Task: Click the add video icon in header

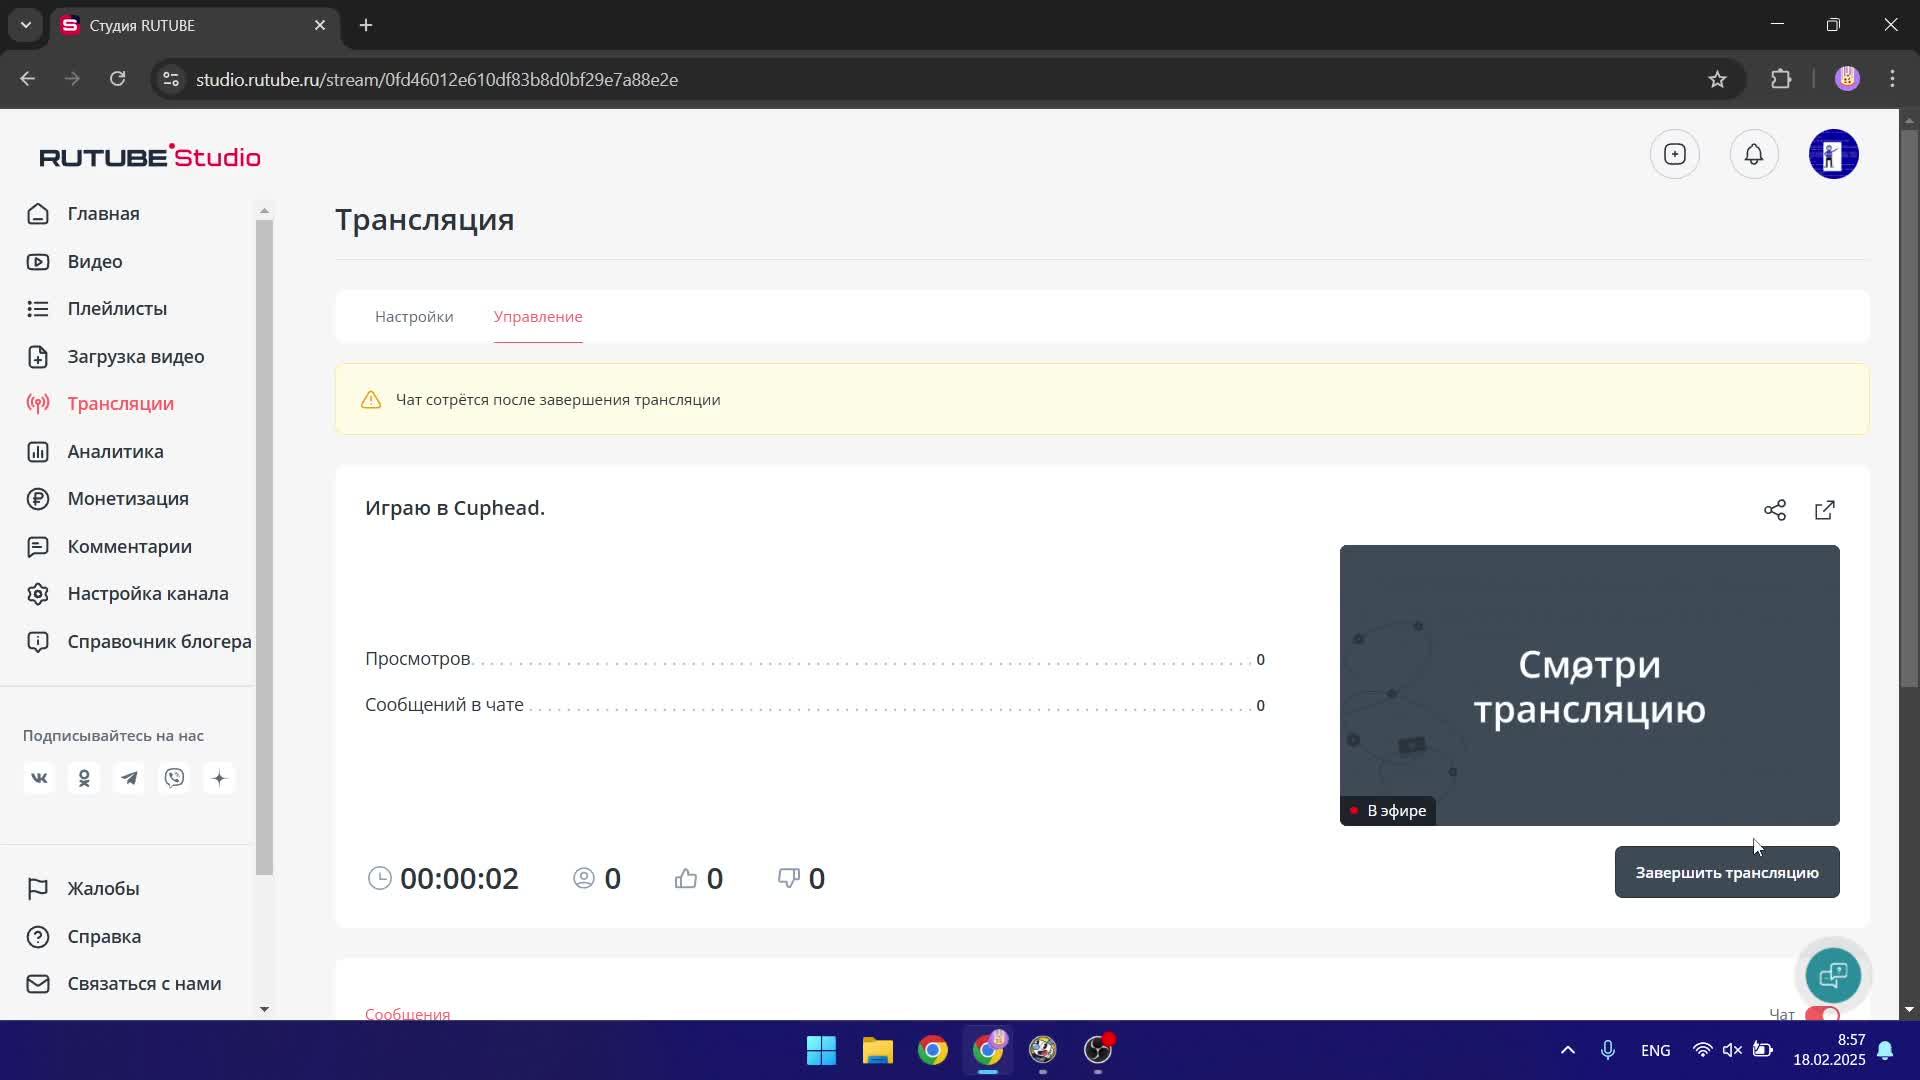Action: [x=1675, y=154]
